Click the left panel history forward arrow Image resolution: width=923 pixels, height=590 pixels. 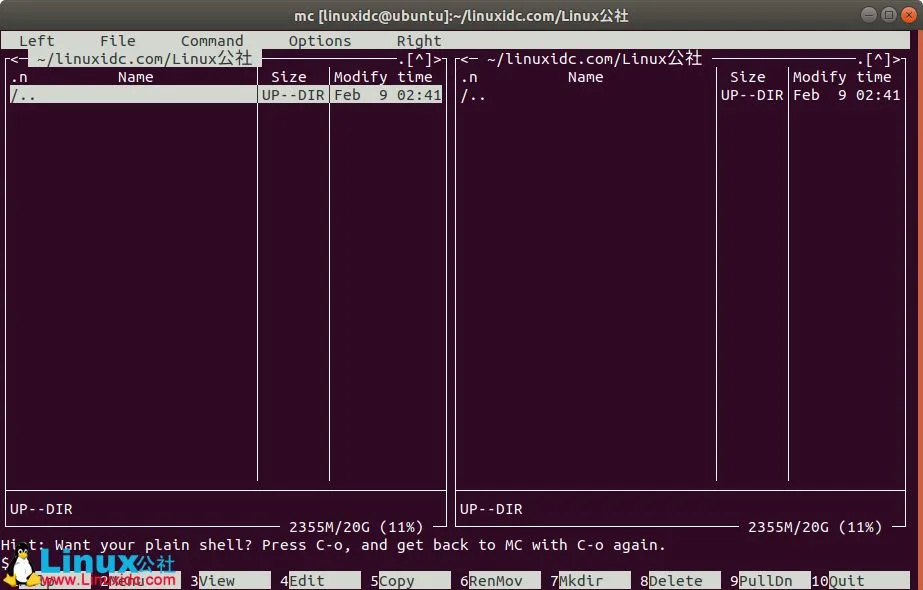pyautogui.click(x=437, y=59)
